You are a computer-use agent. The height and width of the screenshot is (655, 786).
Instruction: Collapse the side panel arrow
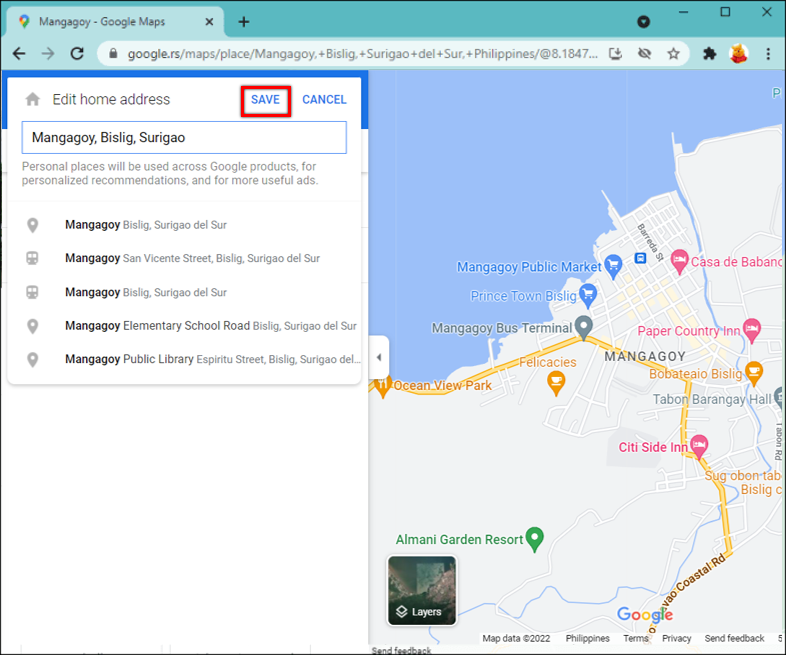[379, 357]
